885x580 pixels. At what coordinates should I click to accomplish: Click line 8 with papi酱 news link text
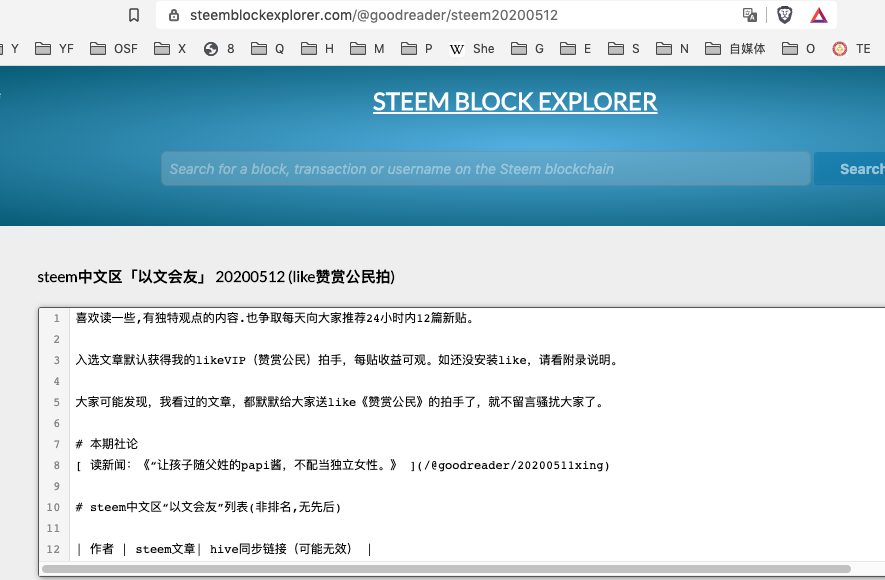[343, 465]
